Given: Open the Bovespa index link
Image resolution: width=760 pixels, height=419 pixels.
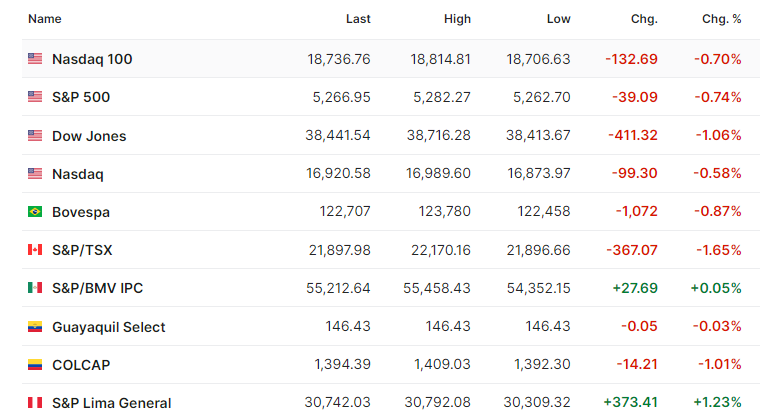Looking at the screenshot, I should [81, 212].
